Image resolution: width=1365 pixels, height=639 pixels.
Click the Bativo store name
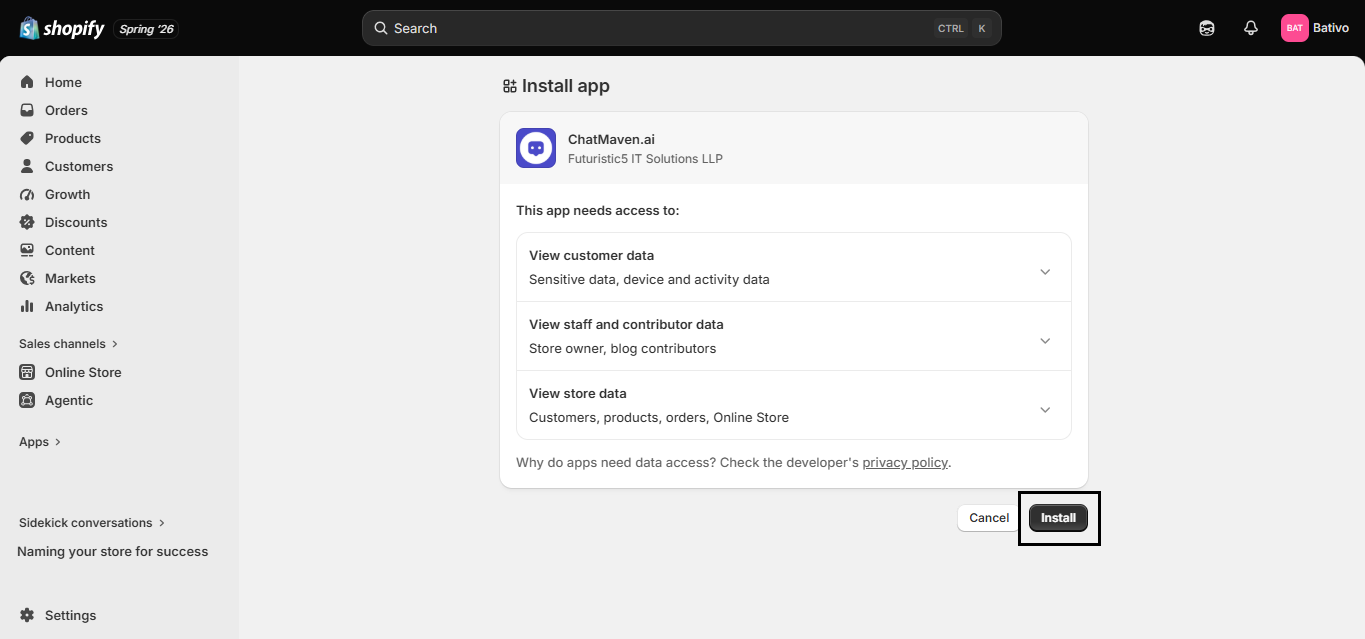[x=1331, y=28]
